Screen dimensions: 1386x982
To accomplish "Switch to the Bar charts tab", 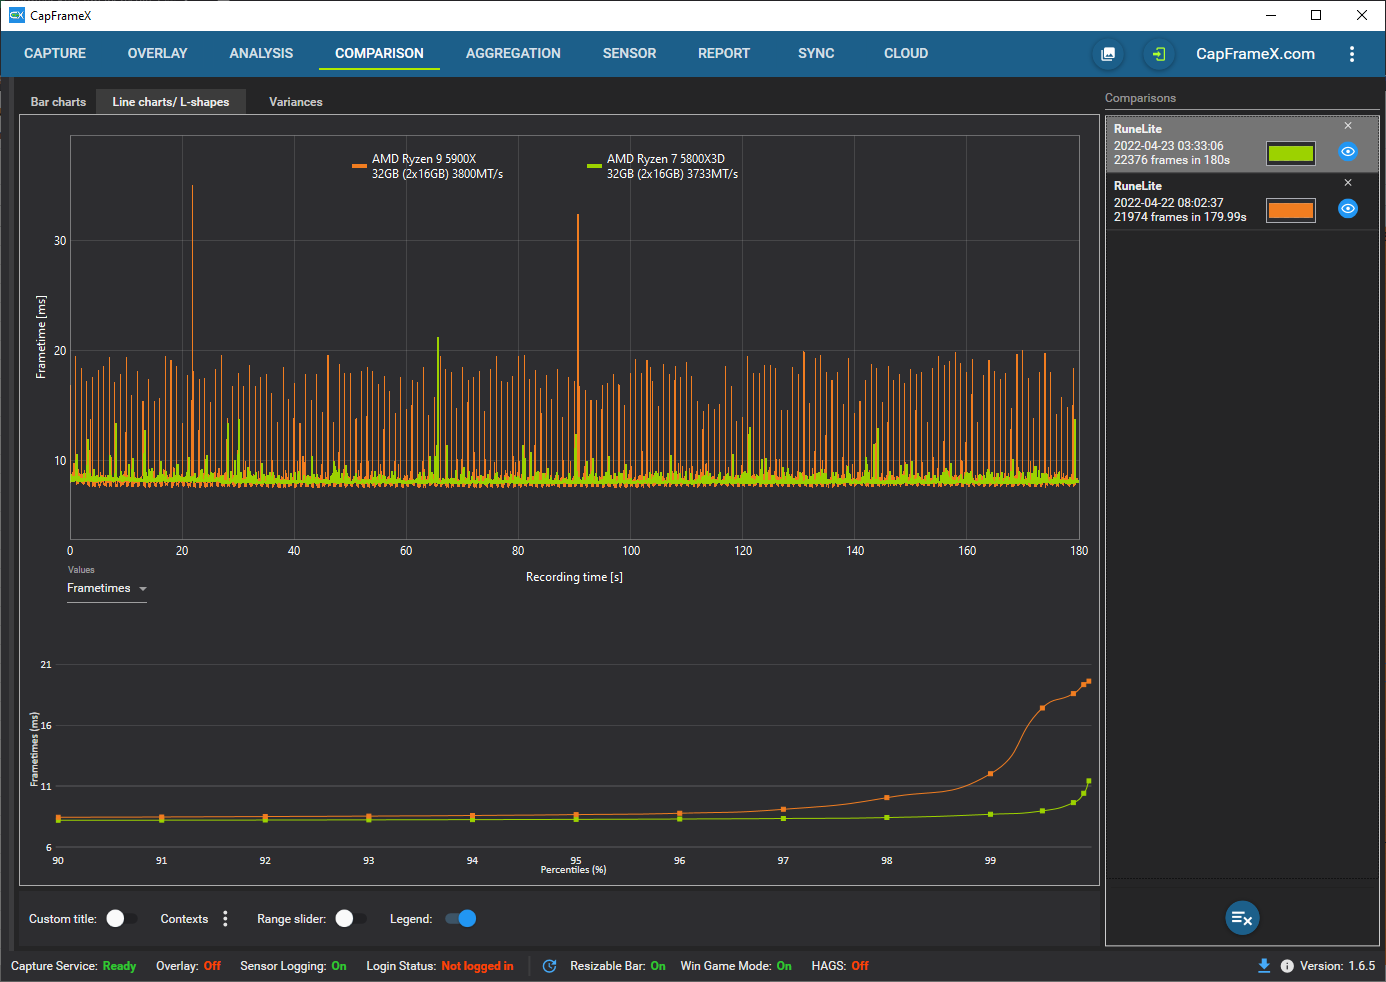I will pos(58,102).
